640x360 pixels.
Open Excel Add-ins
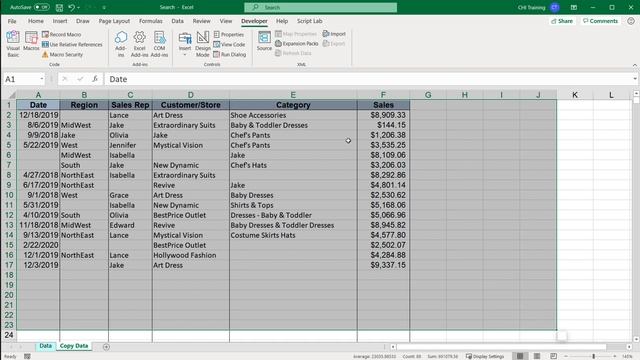[140, 44]
